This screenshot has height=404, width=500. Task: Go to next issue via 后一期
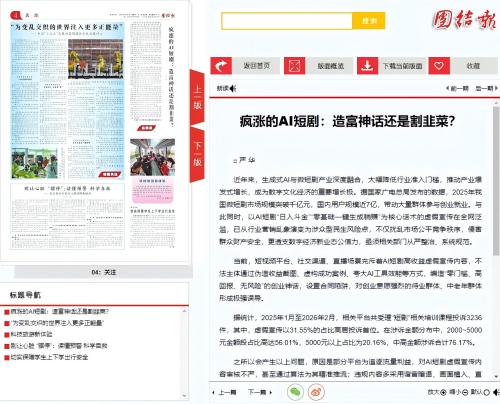(486, 88)
